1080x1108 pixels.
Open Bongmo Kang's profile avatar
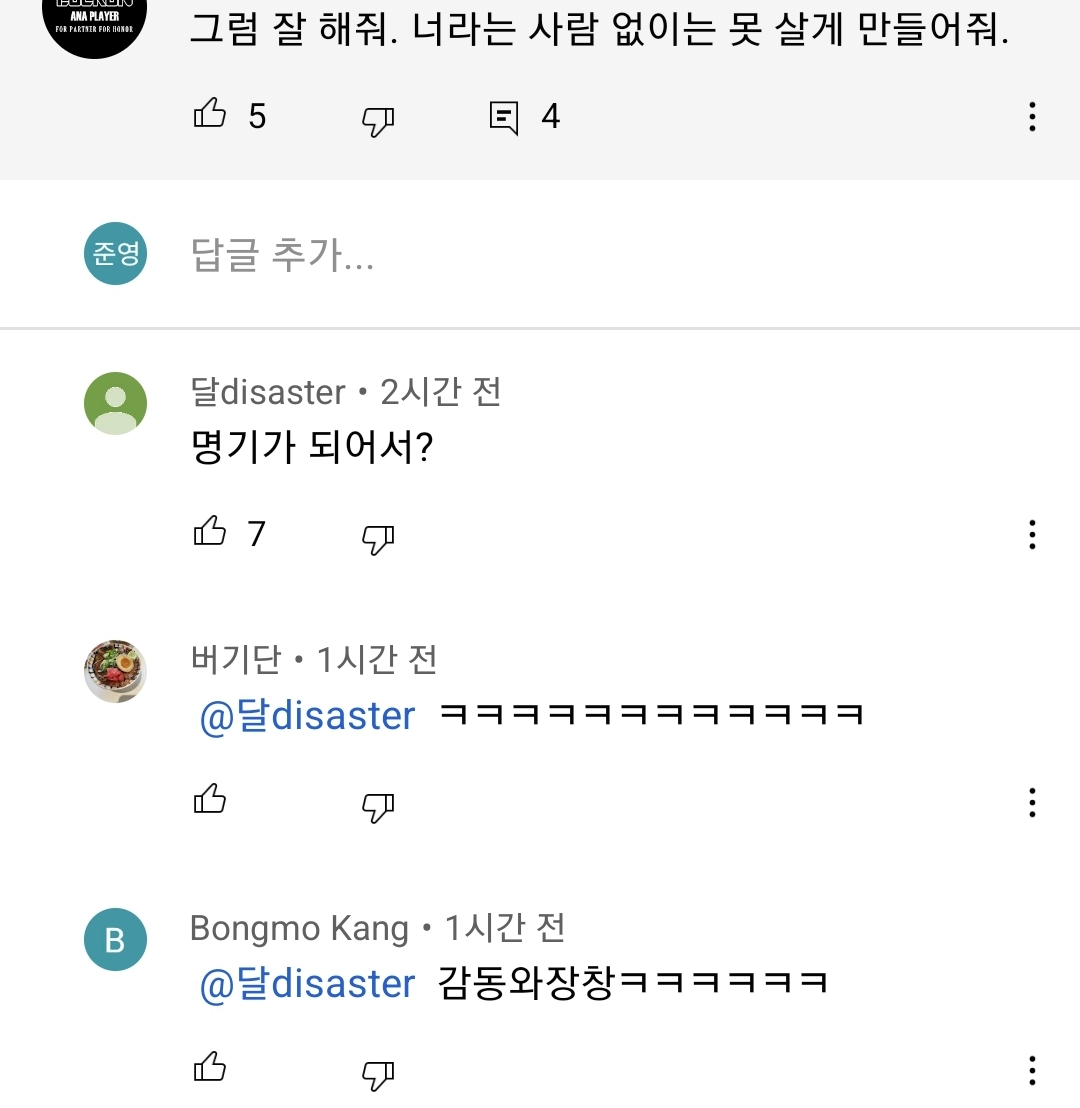(x=115, y=939)
